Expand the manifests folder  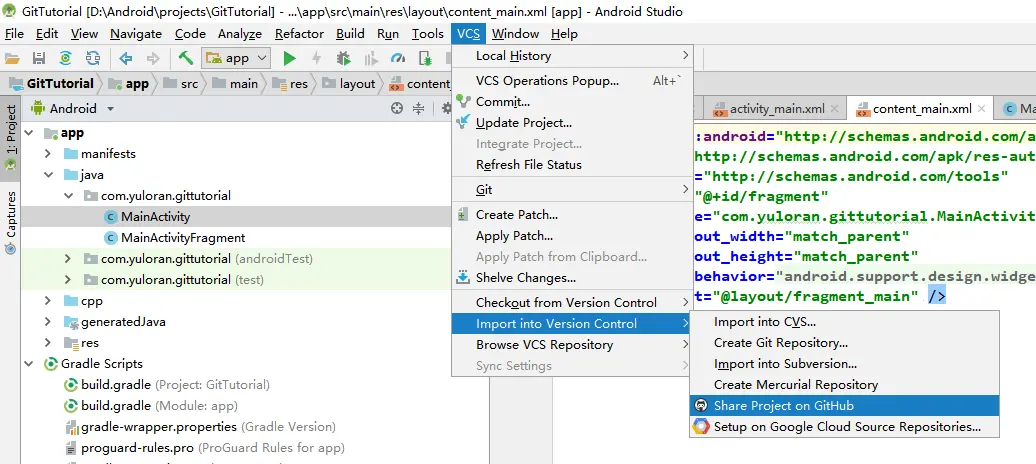click(48, 154)
